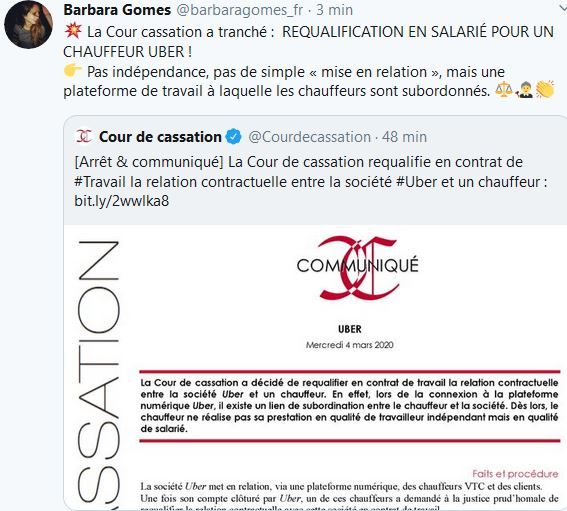
Task: Open Barbara Gomes profile avatar photo
Action: tap(28, 24)
